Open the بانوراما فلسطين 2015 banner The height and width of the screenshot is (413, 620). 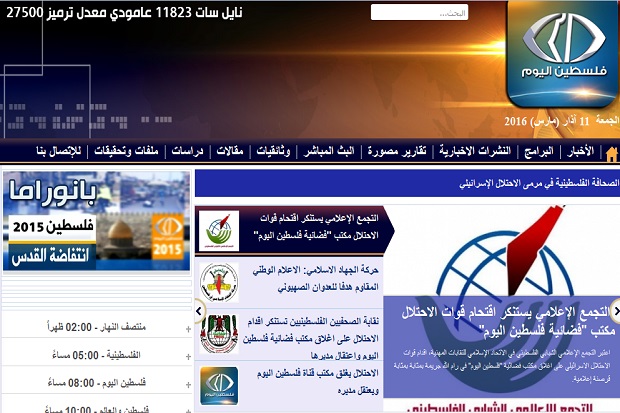tap(96, 221)
